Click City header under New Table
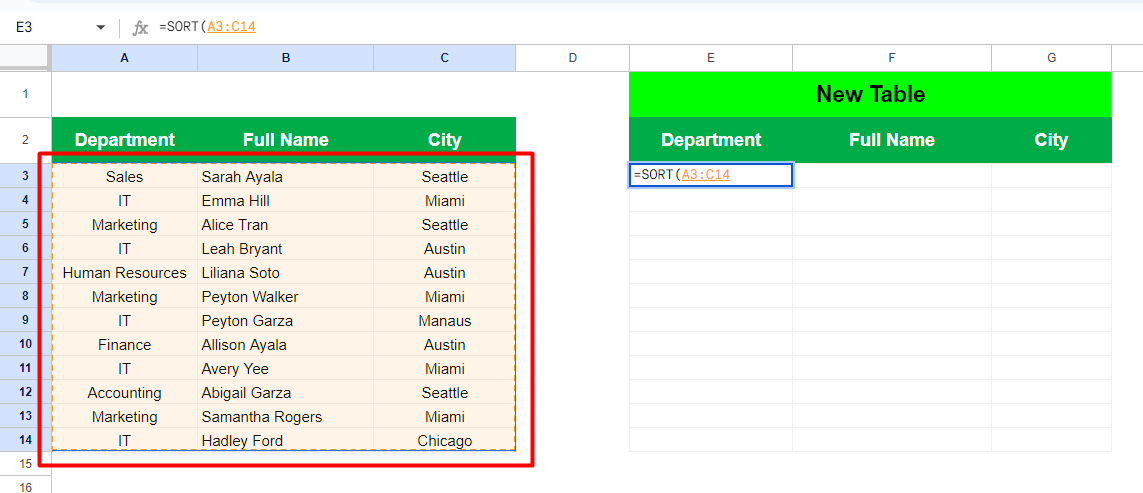Screen dimensions: 1143x493 1051,140
